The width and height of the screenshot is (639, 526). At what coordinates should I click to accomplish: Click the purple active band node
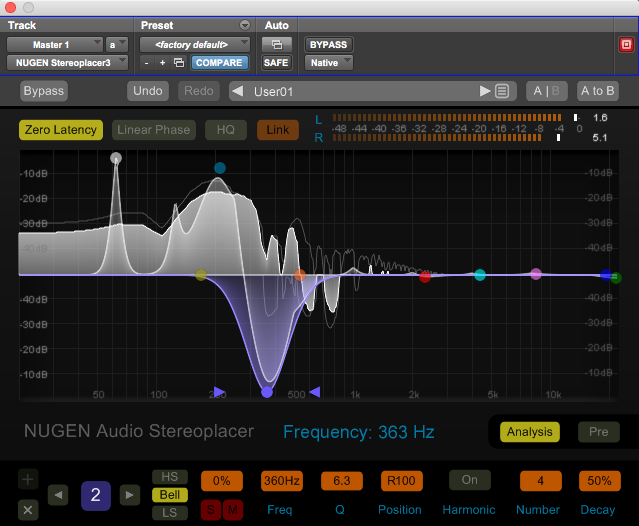(x=267, y=392)
